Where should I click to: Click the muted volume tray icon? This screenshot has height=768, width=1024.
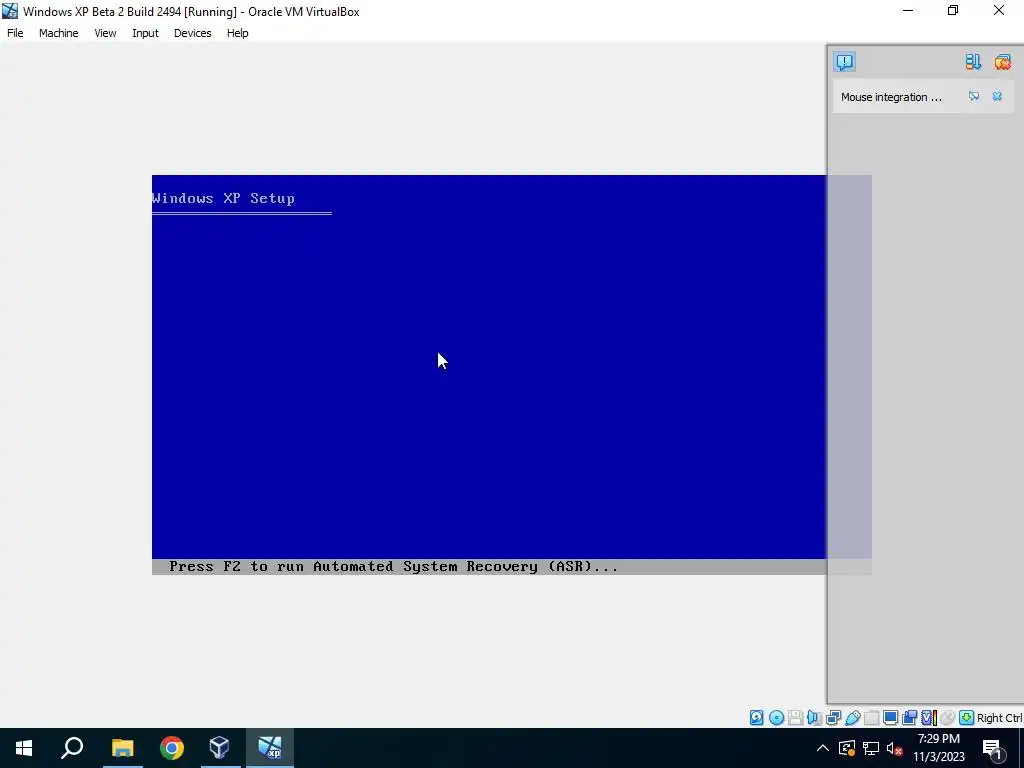[x=895, y=748]
